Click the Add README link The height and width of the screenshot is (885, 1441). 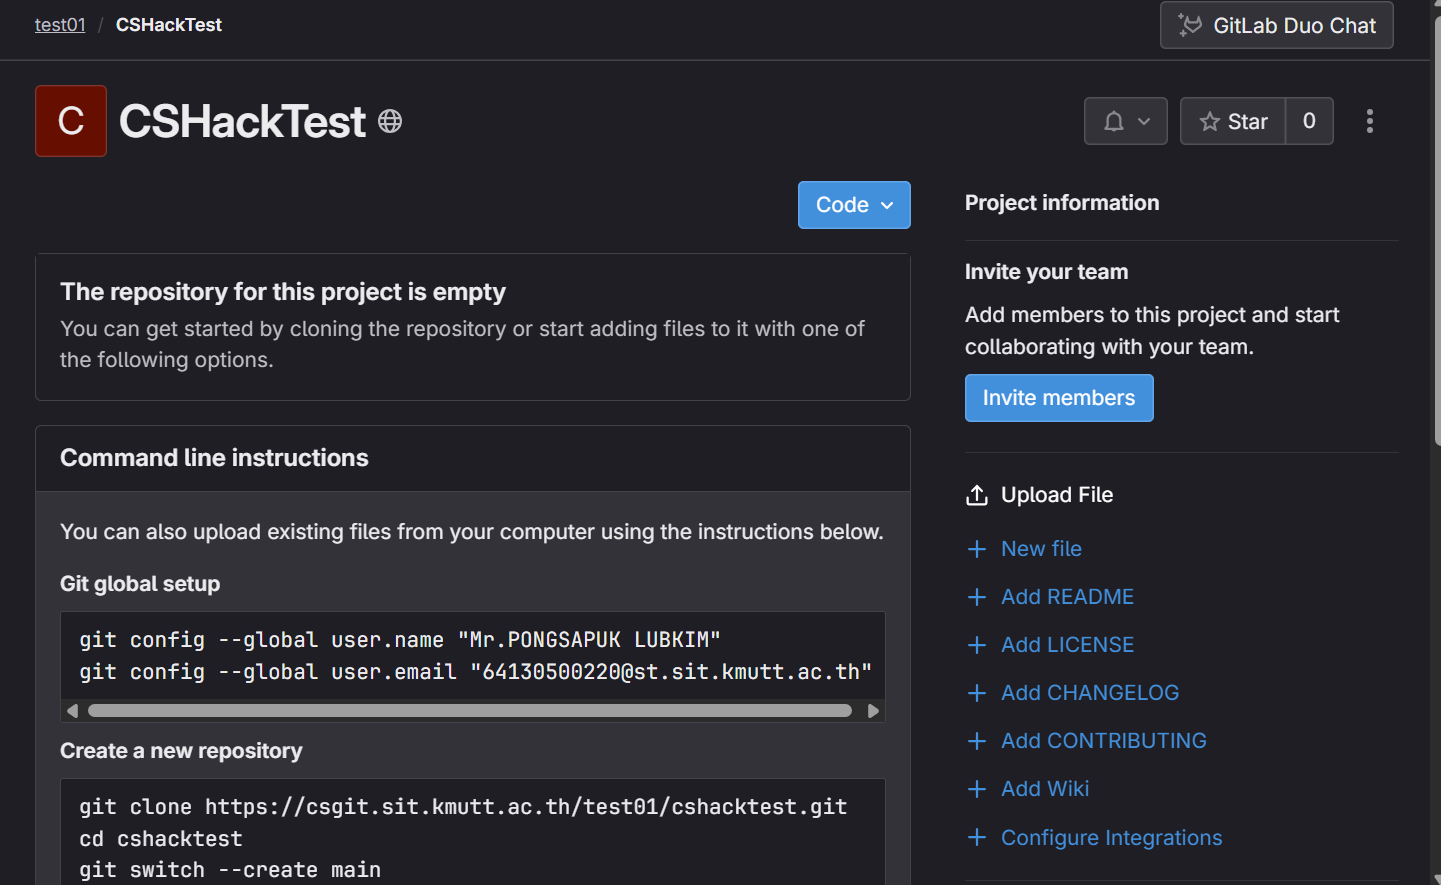coord(1067,597)
